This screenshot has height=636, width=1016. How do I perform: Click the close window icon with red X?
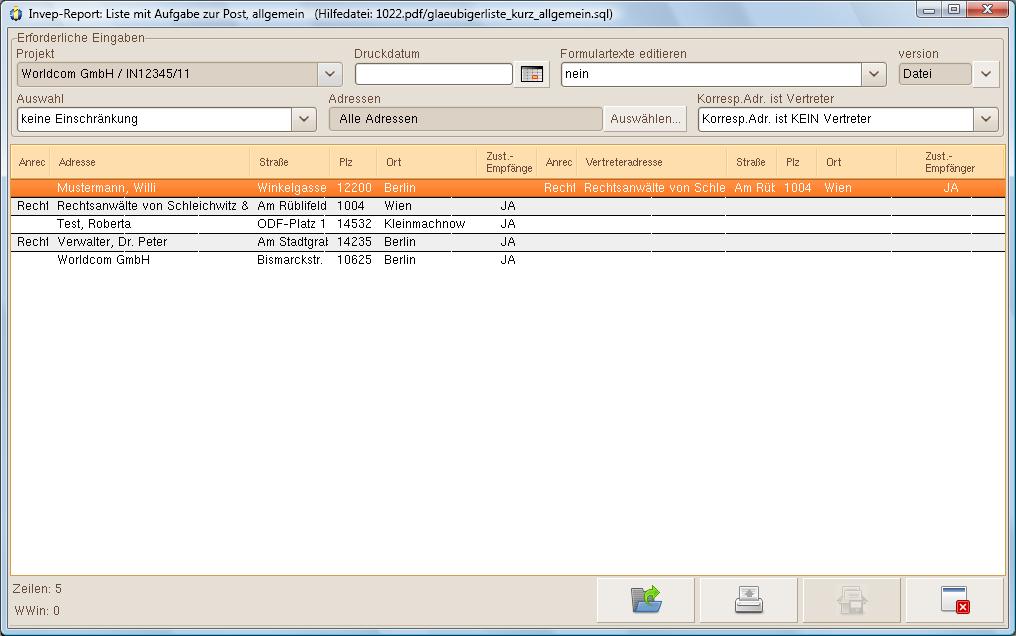click(x=954, y=600)
